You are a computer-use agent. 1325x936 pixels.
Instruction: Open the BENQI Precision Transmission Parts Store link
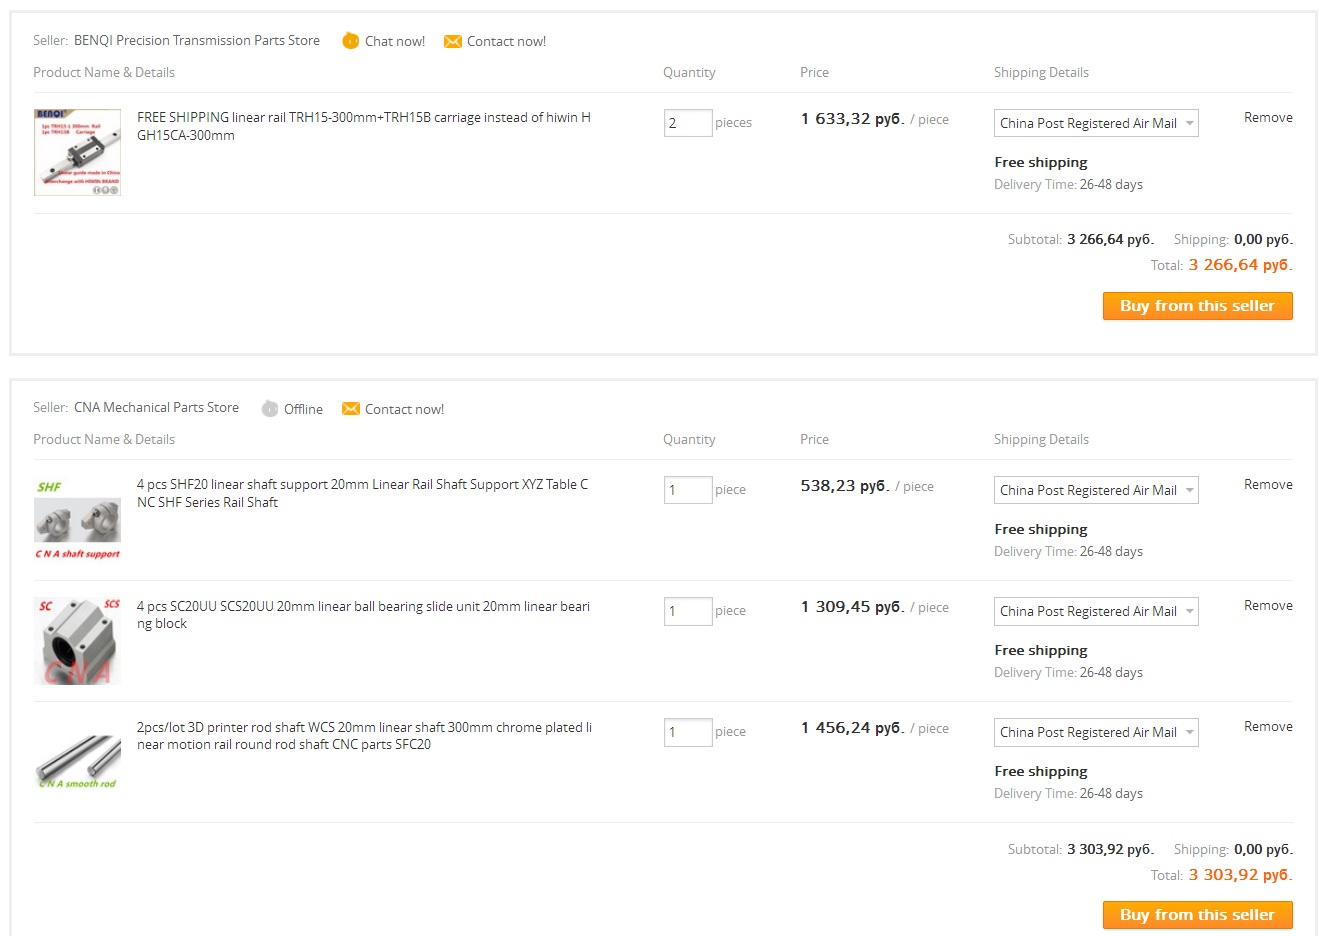tap(197, 40)
